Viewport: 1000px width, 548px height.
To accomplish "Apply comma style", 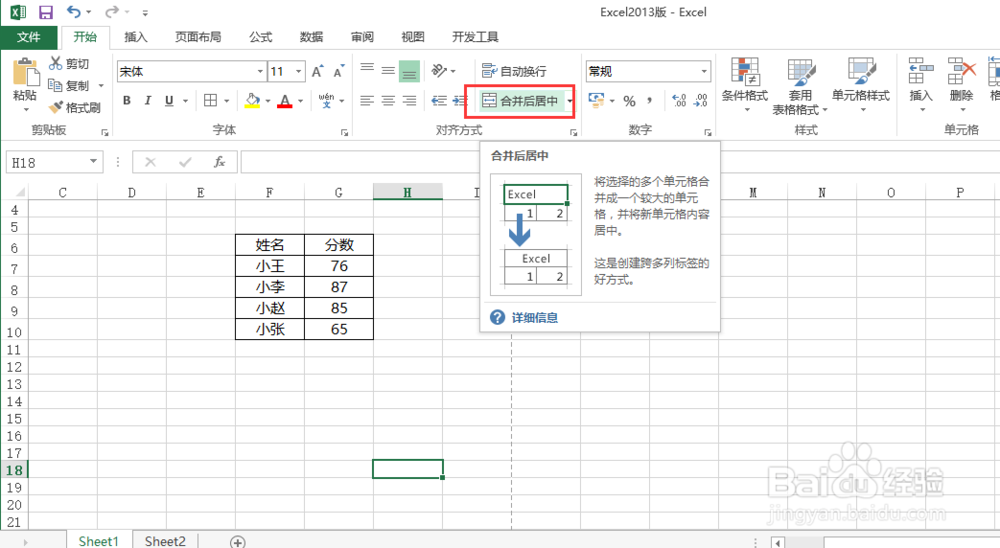I will click(649, 101).
